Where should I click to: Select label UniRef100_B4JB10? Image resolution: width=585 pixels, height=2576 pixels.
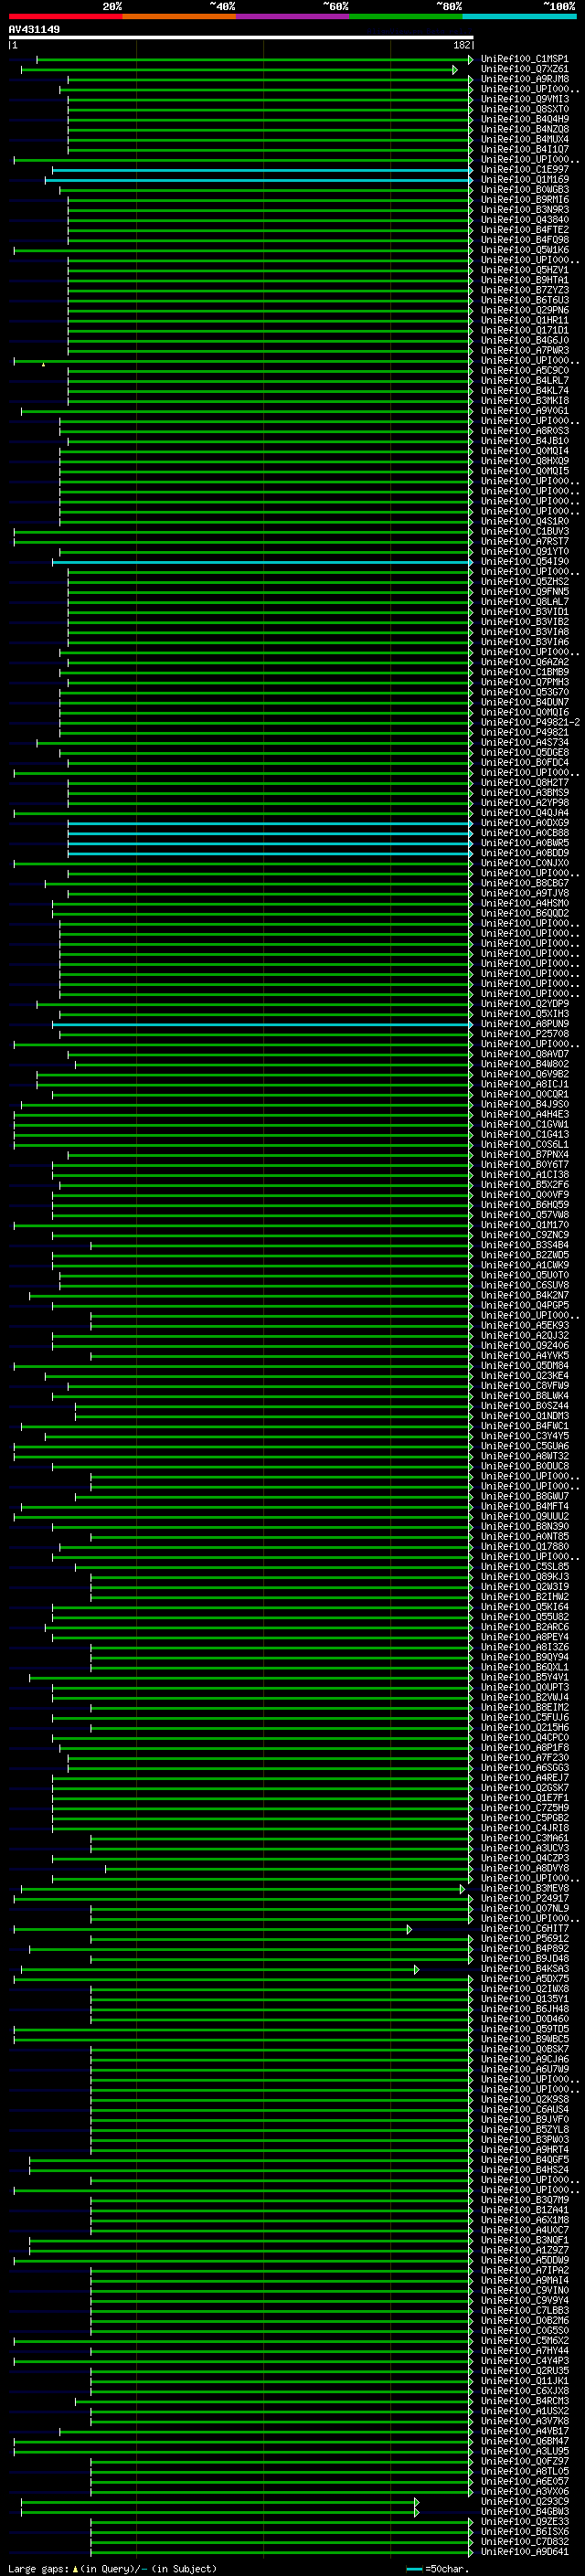(x=525, y=441)
